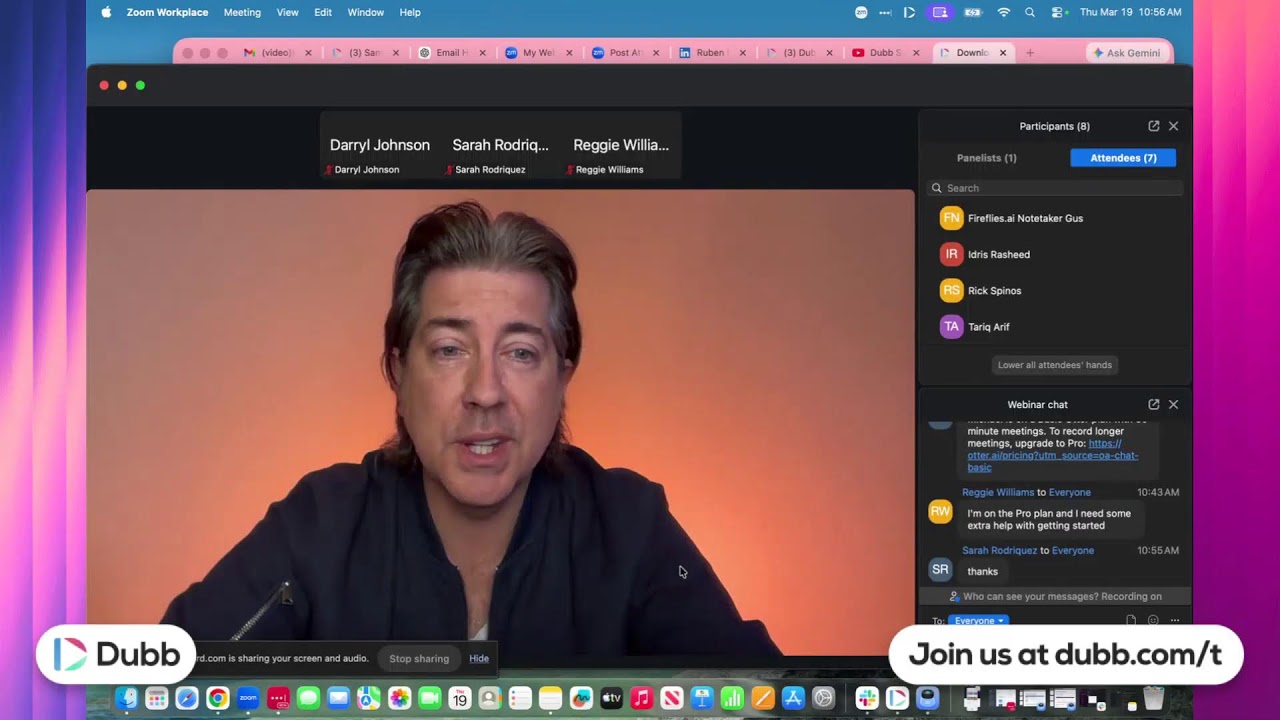Open Music from the Dock
This screenshot has height=720, width=1280.
pyautogui.click(x=641, y=698)
